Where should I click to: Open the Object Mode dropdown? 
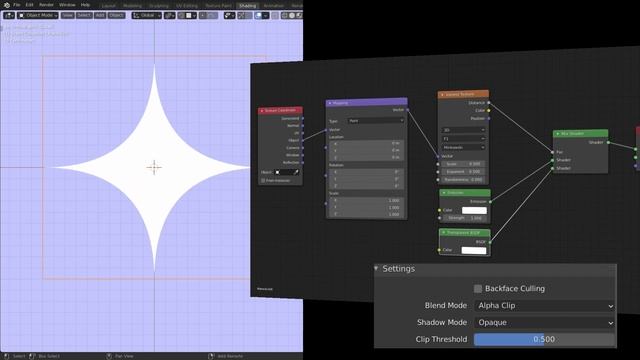[x=38, y=16]
